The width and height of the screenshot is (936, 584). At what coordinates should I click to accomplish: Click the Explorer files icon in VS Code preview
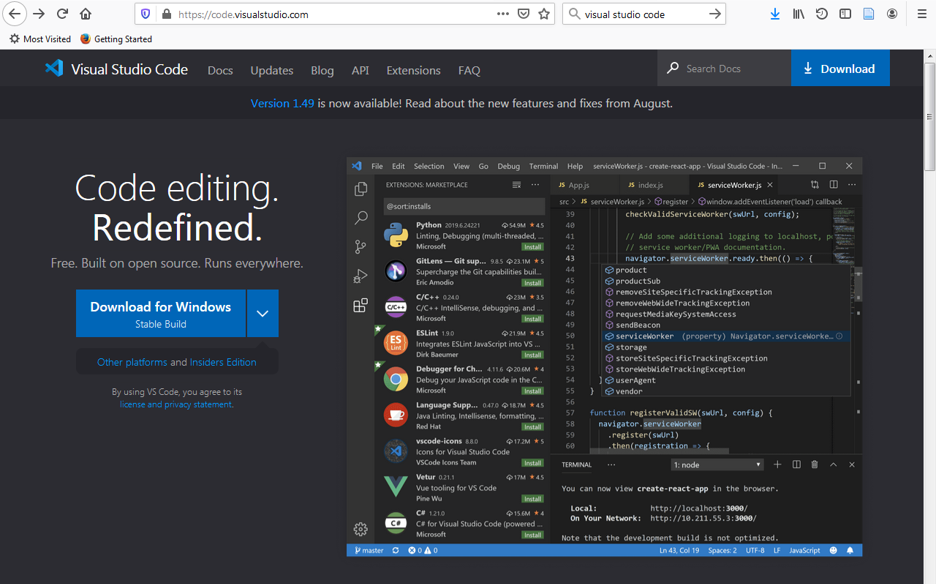[361, 189]
